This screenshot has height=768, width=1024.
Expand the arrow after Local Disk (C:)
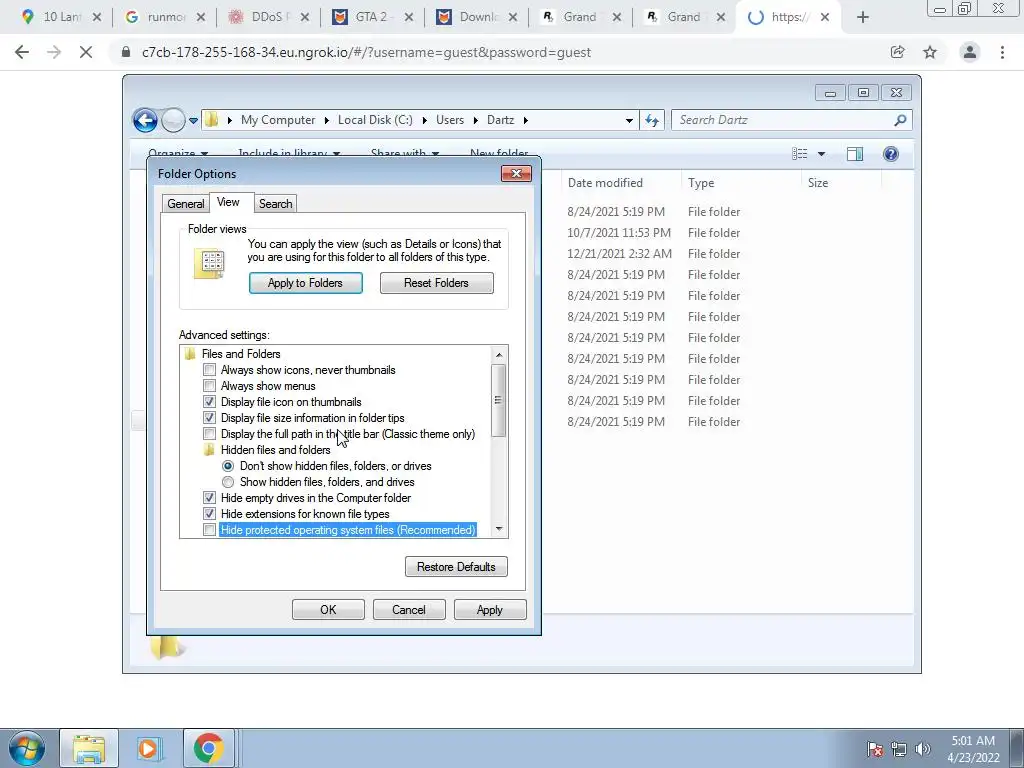click(x=424, y=120)
